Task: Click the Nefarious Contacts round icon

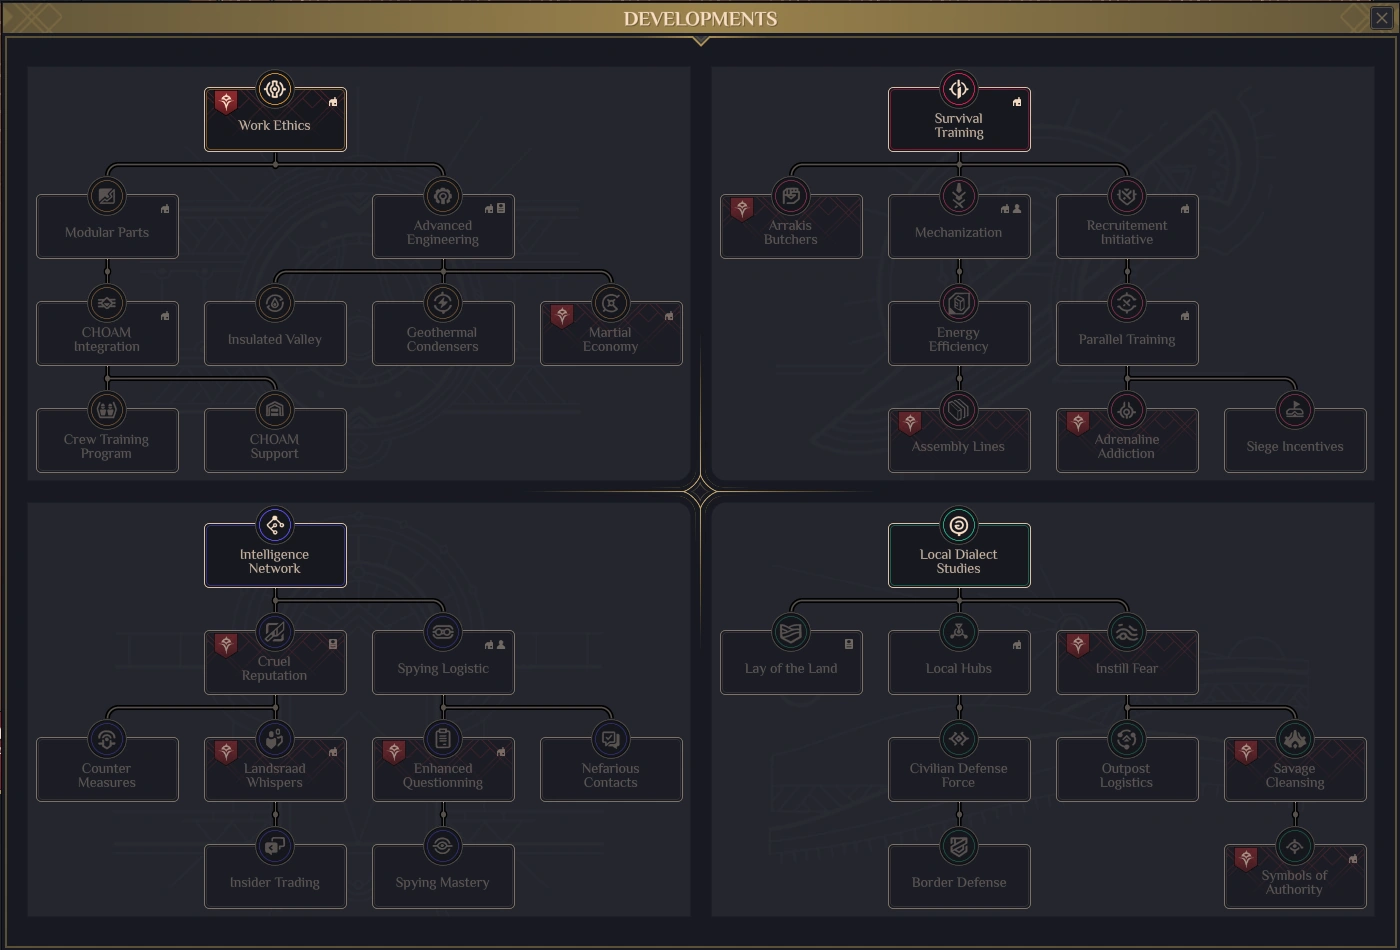Action: [x=611, y=739]
